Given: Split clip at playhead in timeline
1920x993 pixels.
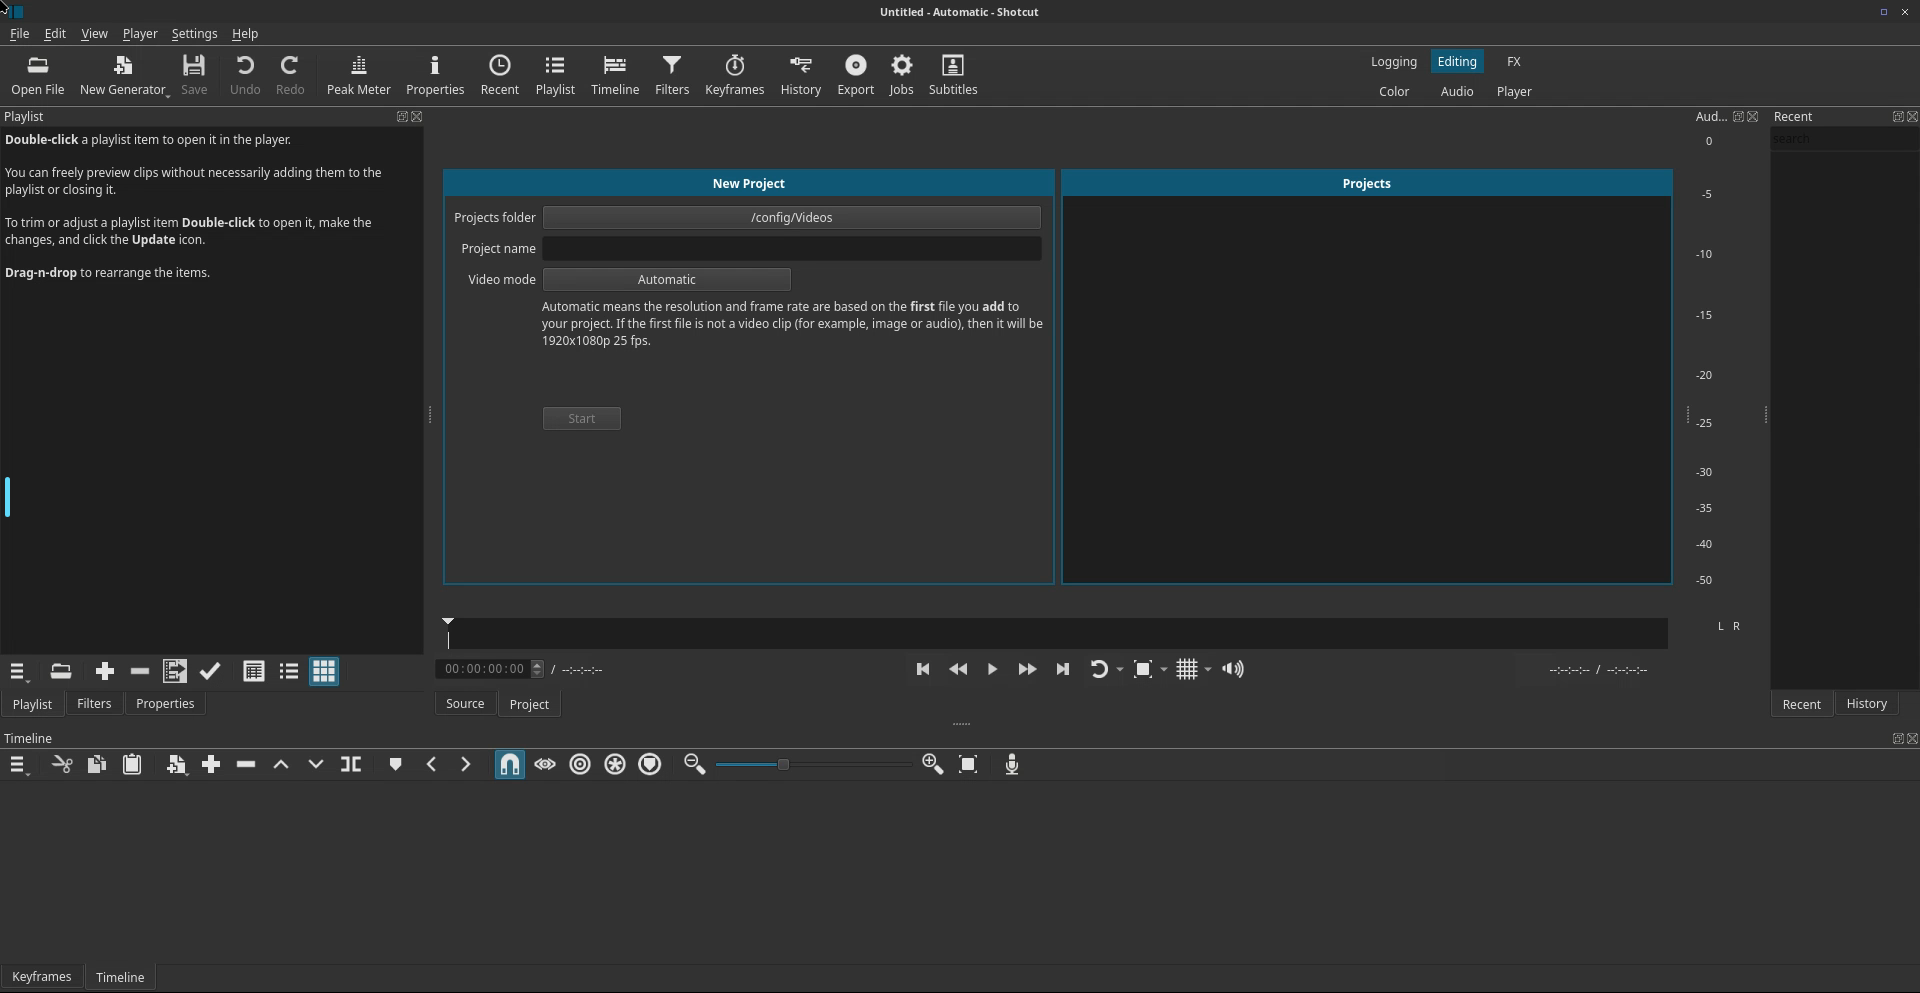Looking at the screenshot, I should point(351,765).
